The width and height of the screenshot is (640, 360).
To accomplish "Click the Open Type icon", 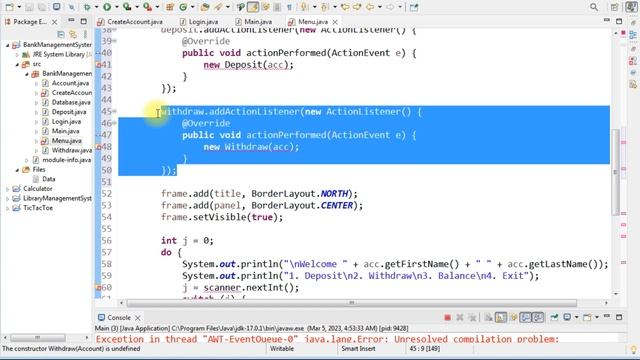I will (x=205, y=7).
